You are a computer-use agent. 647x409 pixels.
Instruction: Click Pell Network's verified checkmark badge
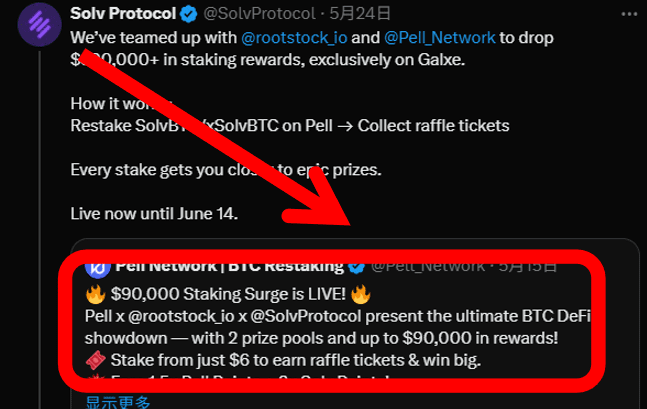click(x=356, y=267)
